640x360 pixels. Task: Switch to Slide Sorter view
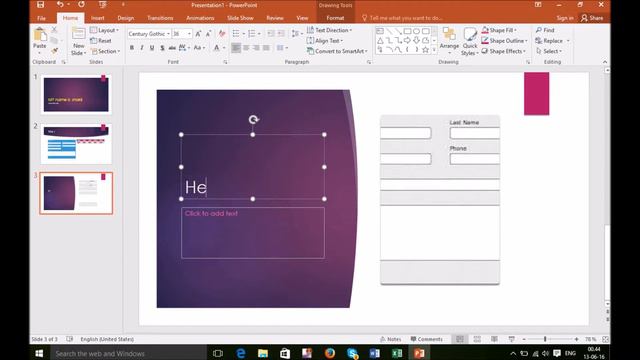pyautogui.click(x=477, y=339)
